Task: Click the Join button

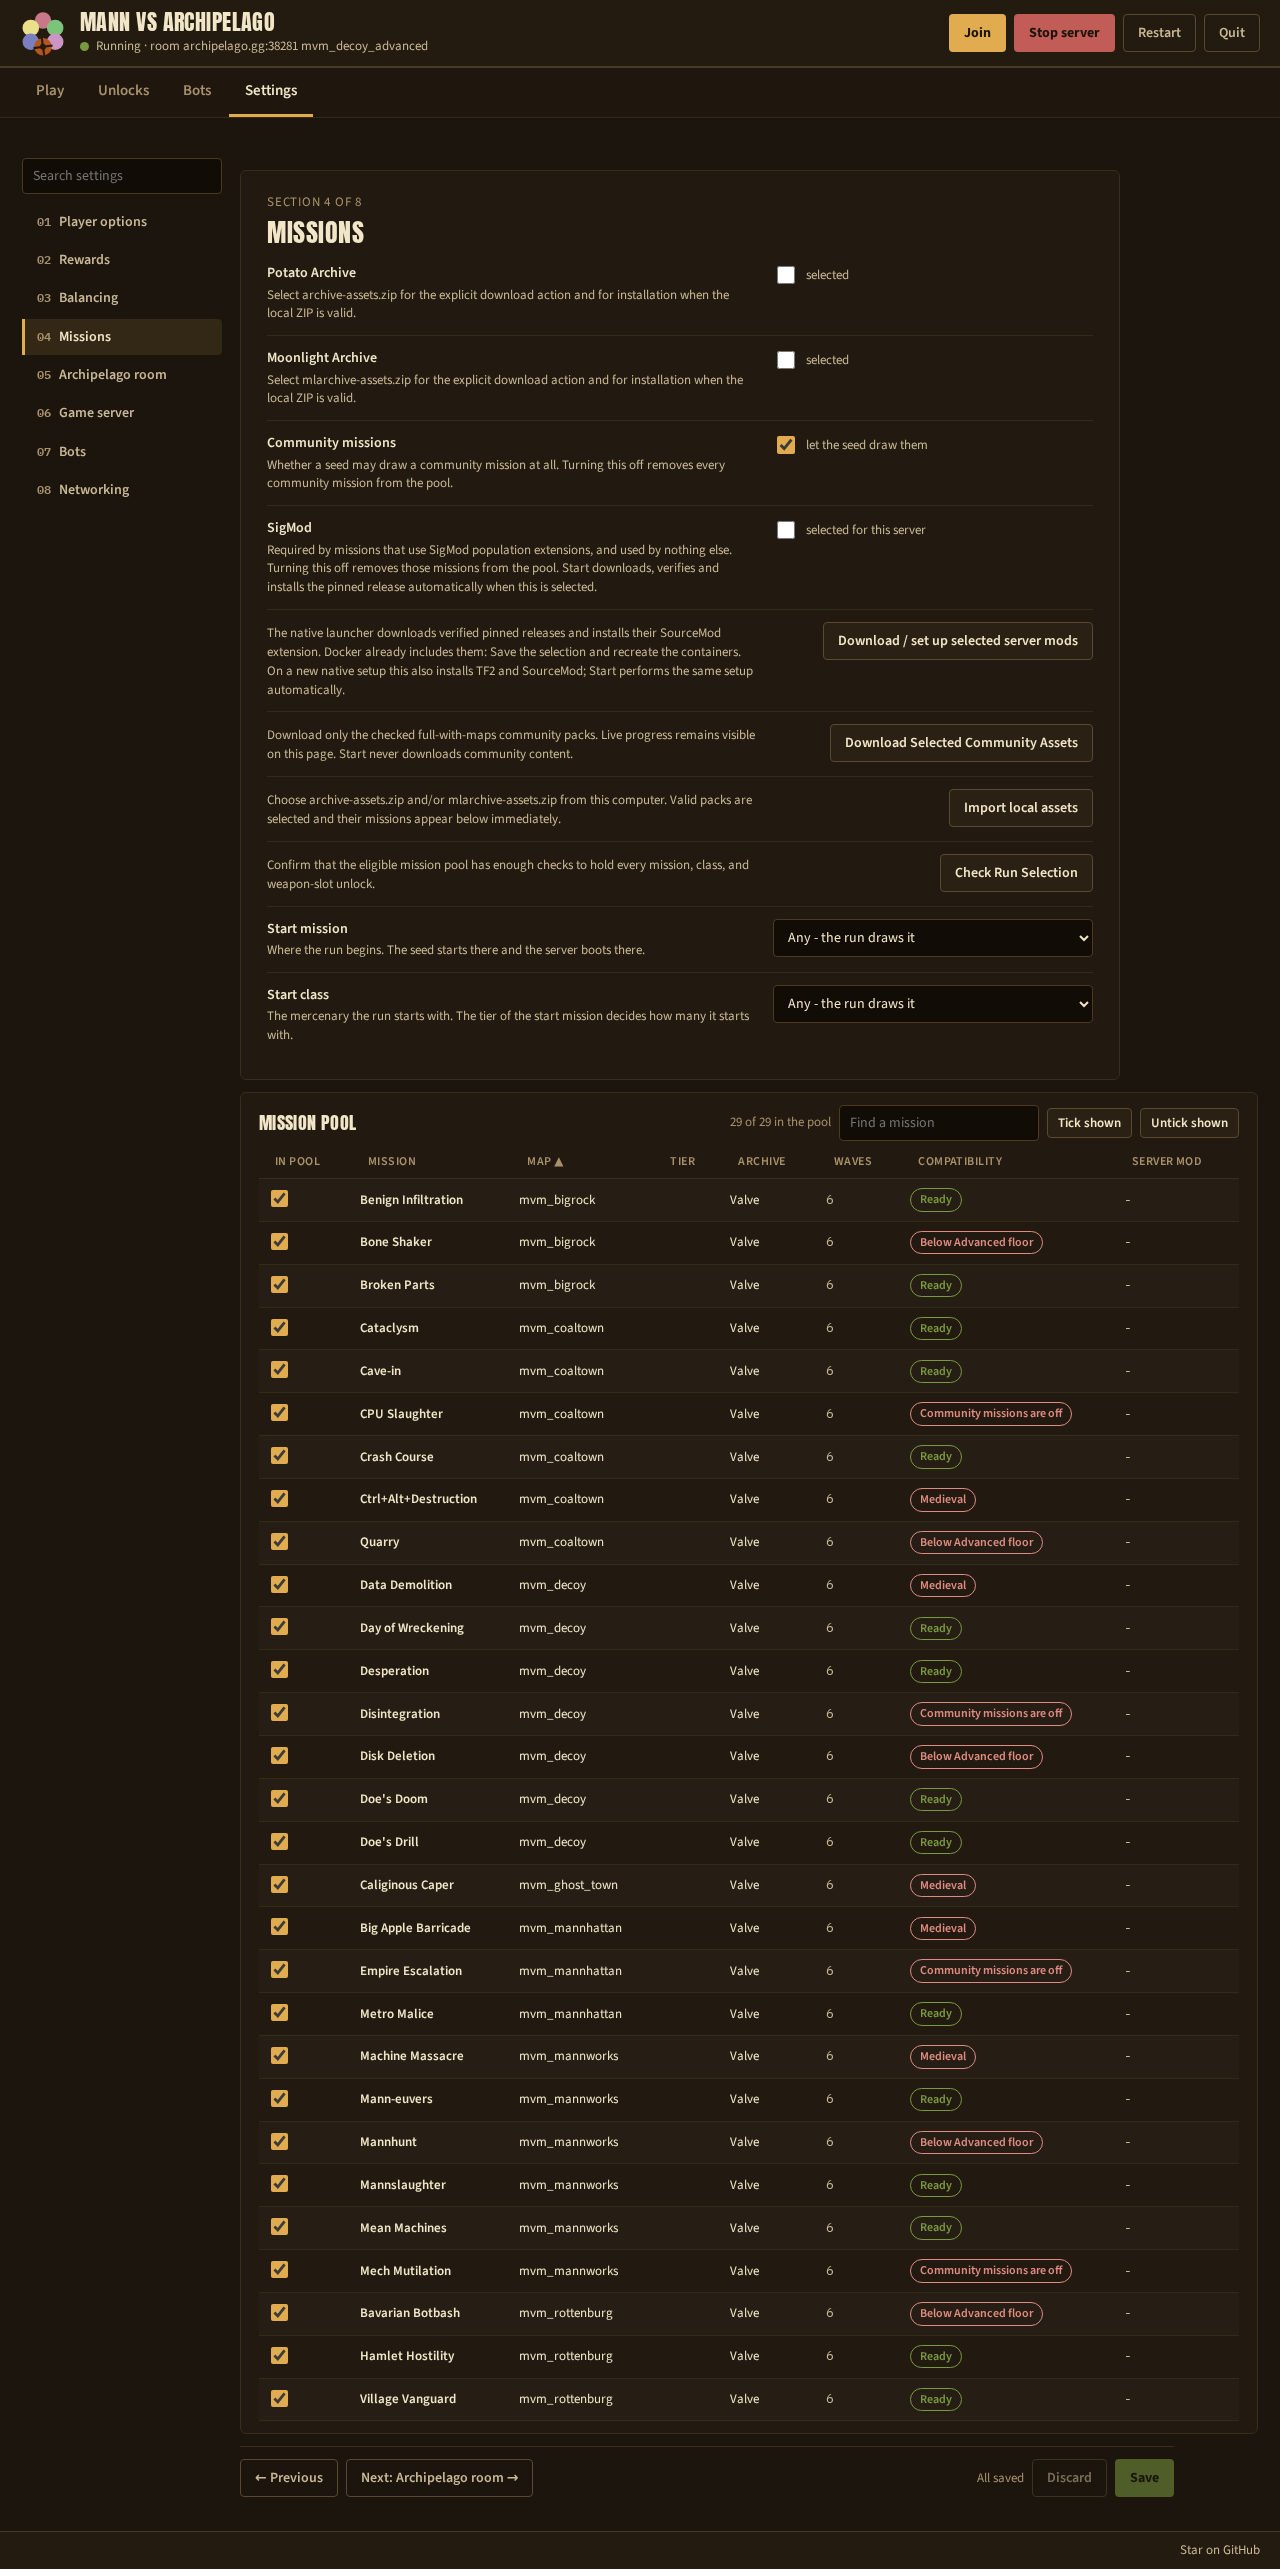Action: tap(977, 33)
